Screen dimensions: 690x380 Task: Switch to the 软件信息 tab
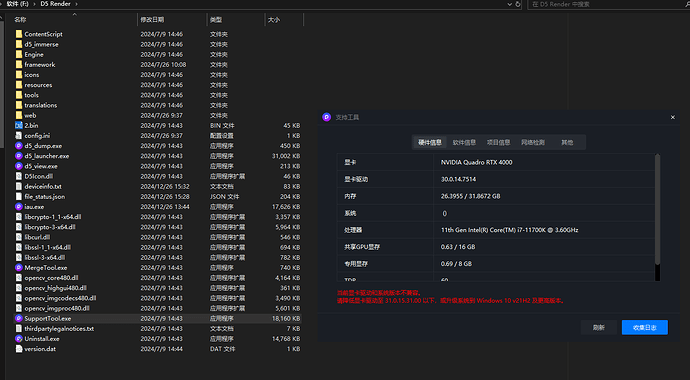(x=464, y=142)
